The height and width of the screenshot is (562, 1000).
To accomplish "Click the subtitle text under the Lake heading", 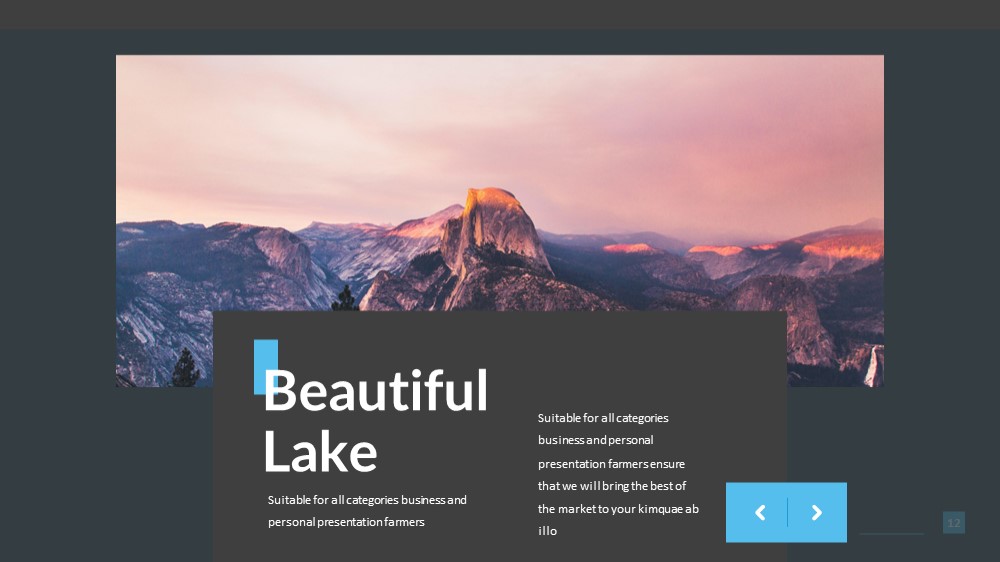I will coord(367,510).
